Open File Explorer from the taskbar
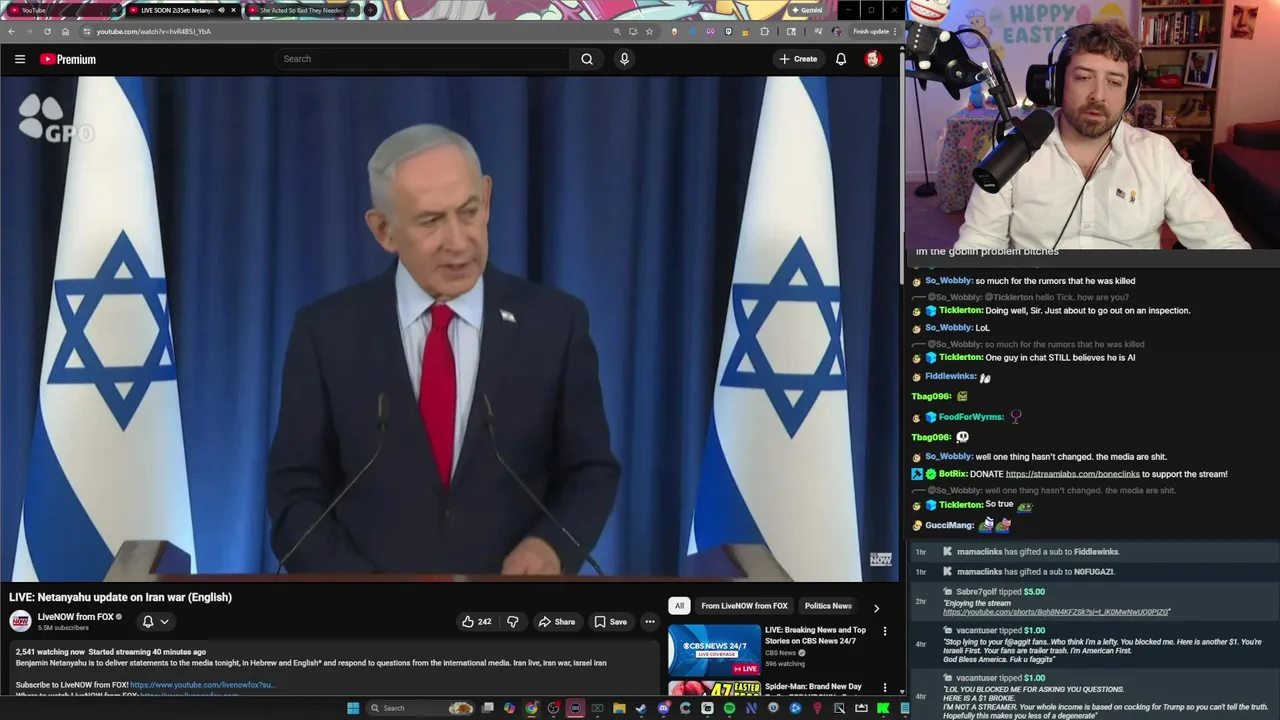Image resolution: width=1280 pixels, height=720 pixels. (619, 709)
